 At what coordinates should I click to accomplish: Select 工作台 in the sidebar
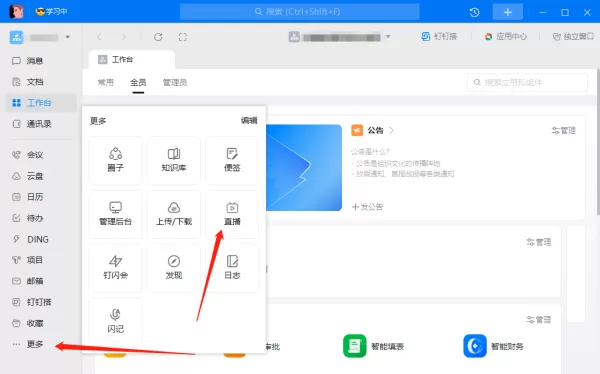click(41, 103)
